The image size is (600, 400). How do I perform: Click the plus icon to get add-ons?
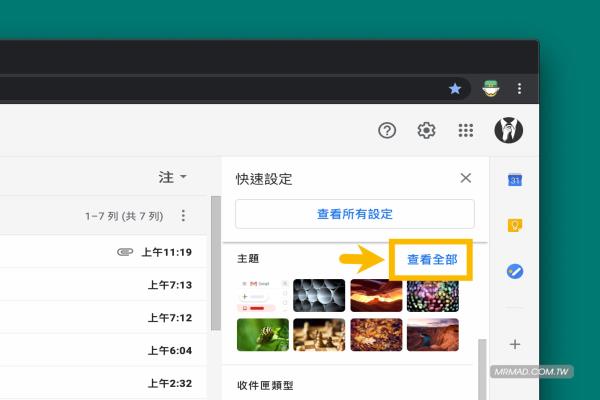pyautogui.click(x=515, y=344)
